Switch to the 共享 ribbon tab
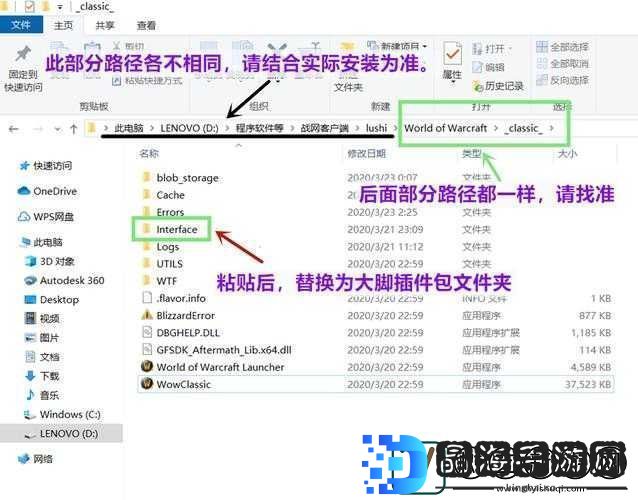Viewport: 638px width, 500px height. [x=105, y=25]
